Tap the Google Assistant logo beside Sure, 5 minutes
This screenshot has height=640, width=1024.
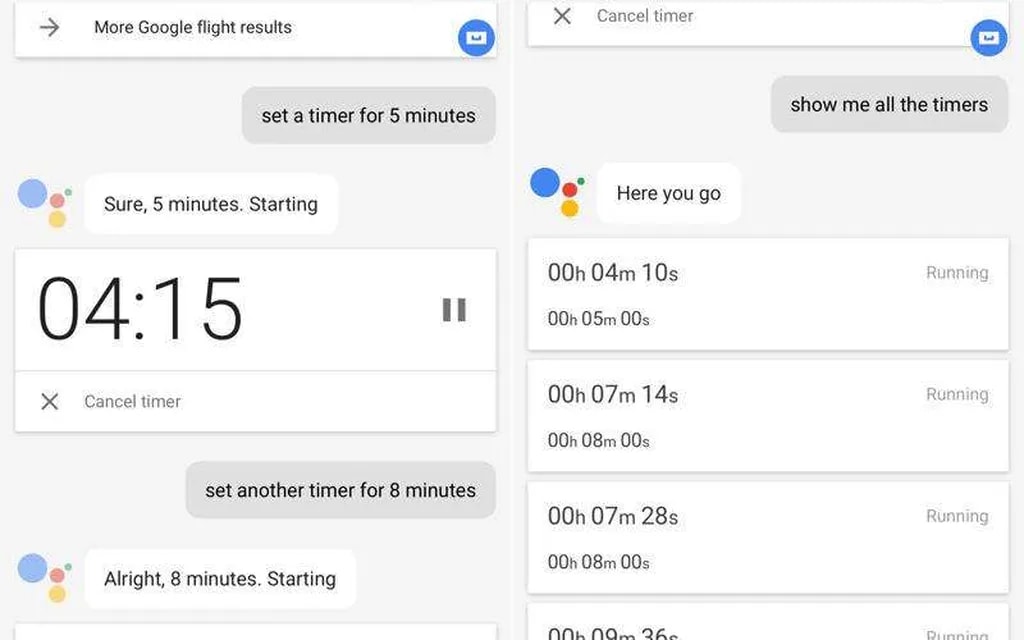click(45, 202)
